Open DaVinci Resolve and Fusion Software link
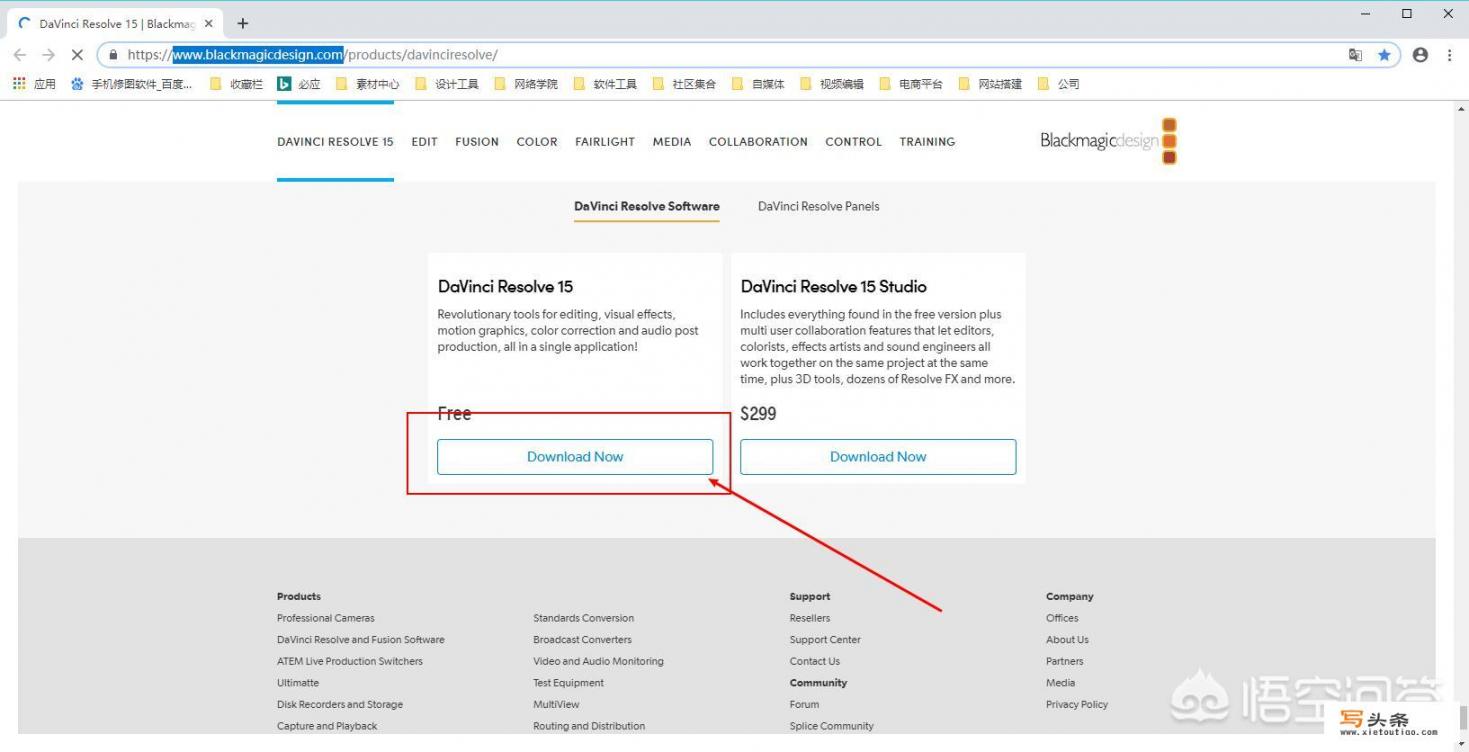Screen dimensions: 1469x752 pos(361,640)
